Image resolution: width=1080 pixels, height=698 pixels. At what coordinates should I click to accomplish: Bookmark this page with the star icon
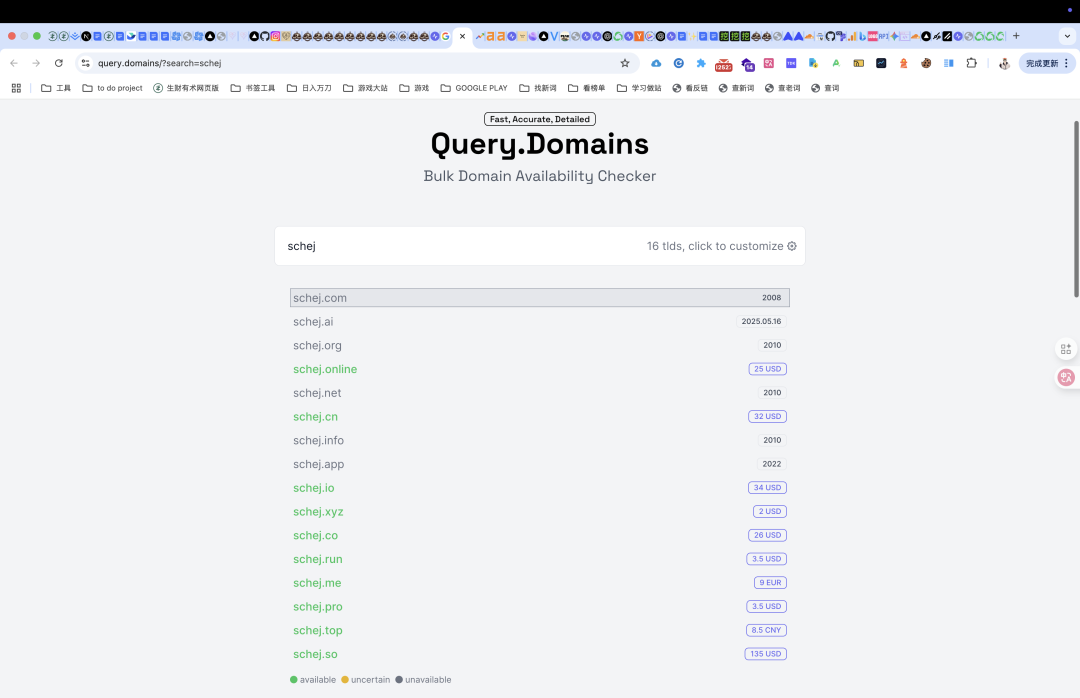click(x=625, y=63)
